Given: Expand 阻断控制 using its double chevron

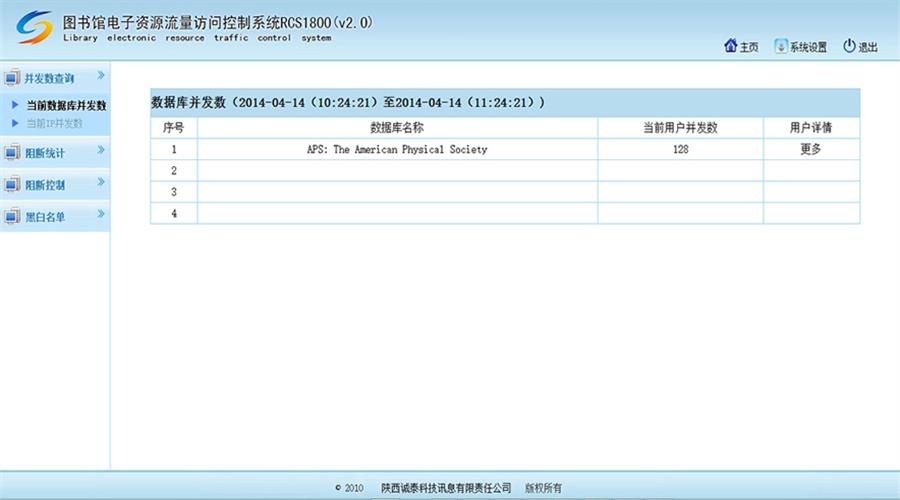Looking at the screenshot, I should pos(101,183).
